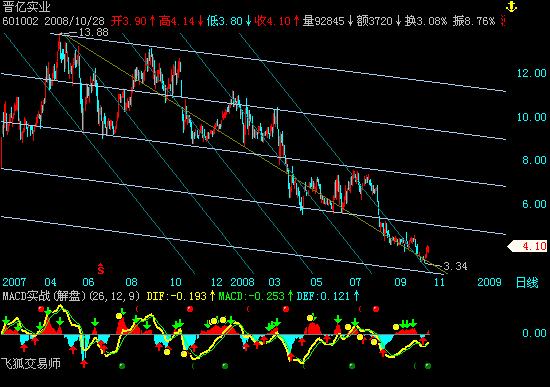This screenshot has width=550, height=387.
Task: Click the 05 month label on time axis
Action: coord(316,282)
